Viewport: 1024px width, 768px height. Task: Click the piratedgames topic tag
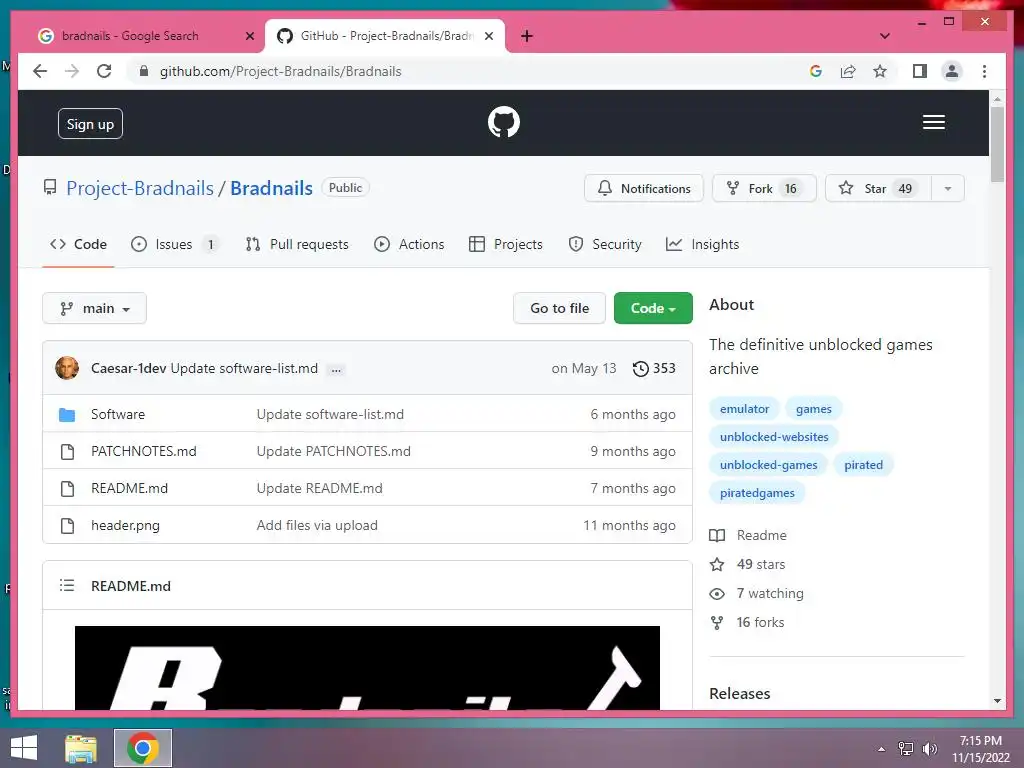pos(758,493)
